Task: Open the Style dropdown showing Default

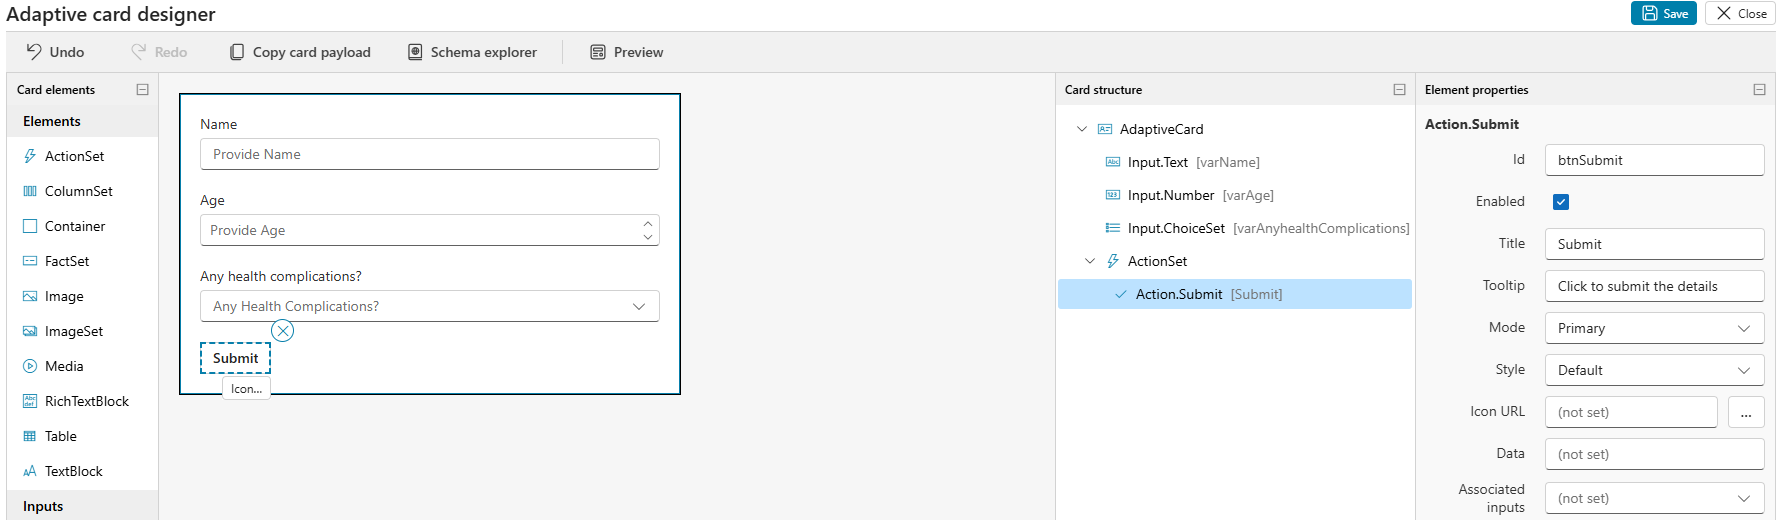Action: click(x=1654, y=370)
